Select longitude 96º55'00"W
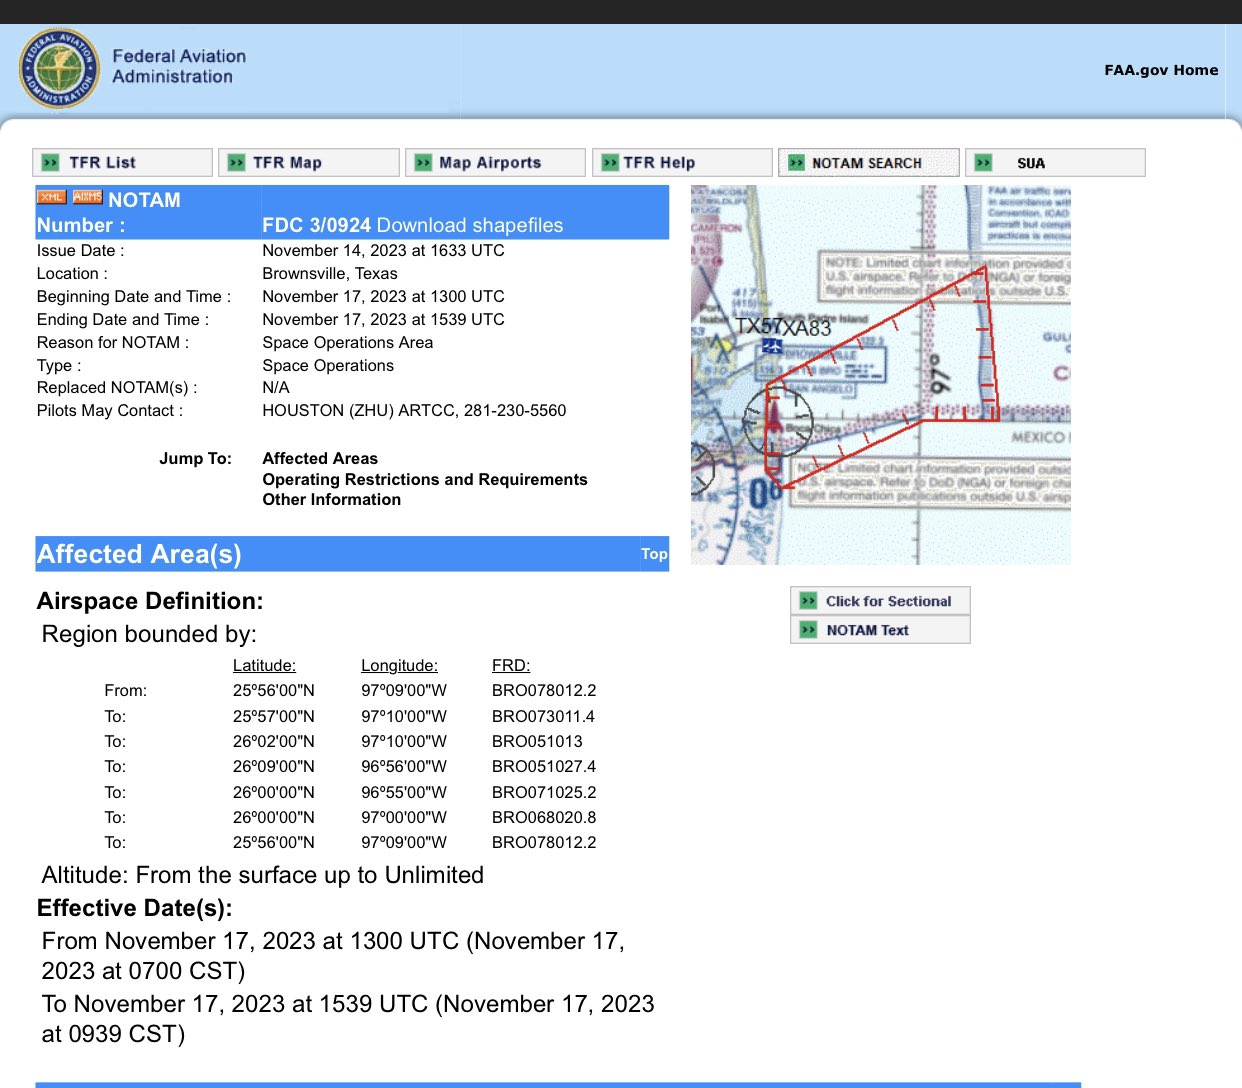The image size is (1242, 1088). tap(404, 792)
